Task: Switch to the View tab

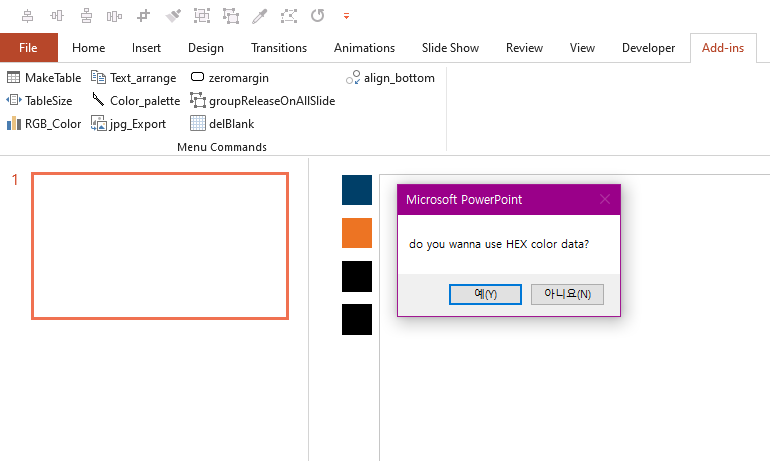Action: [x=582, y=48]
